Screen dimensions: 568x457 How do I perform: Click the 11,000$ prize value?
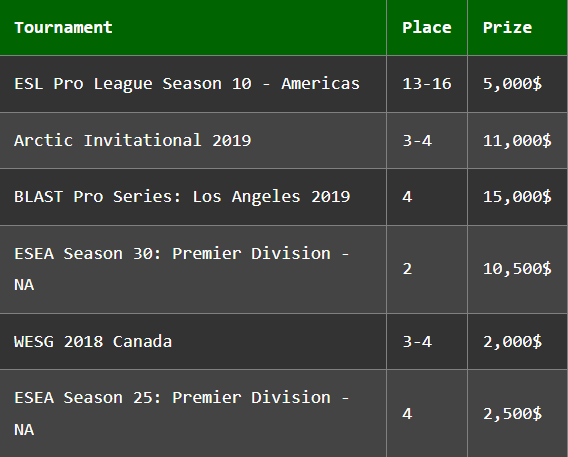(517, 140)
